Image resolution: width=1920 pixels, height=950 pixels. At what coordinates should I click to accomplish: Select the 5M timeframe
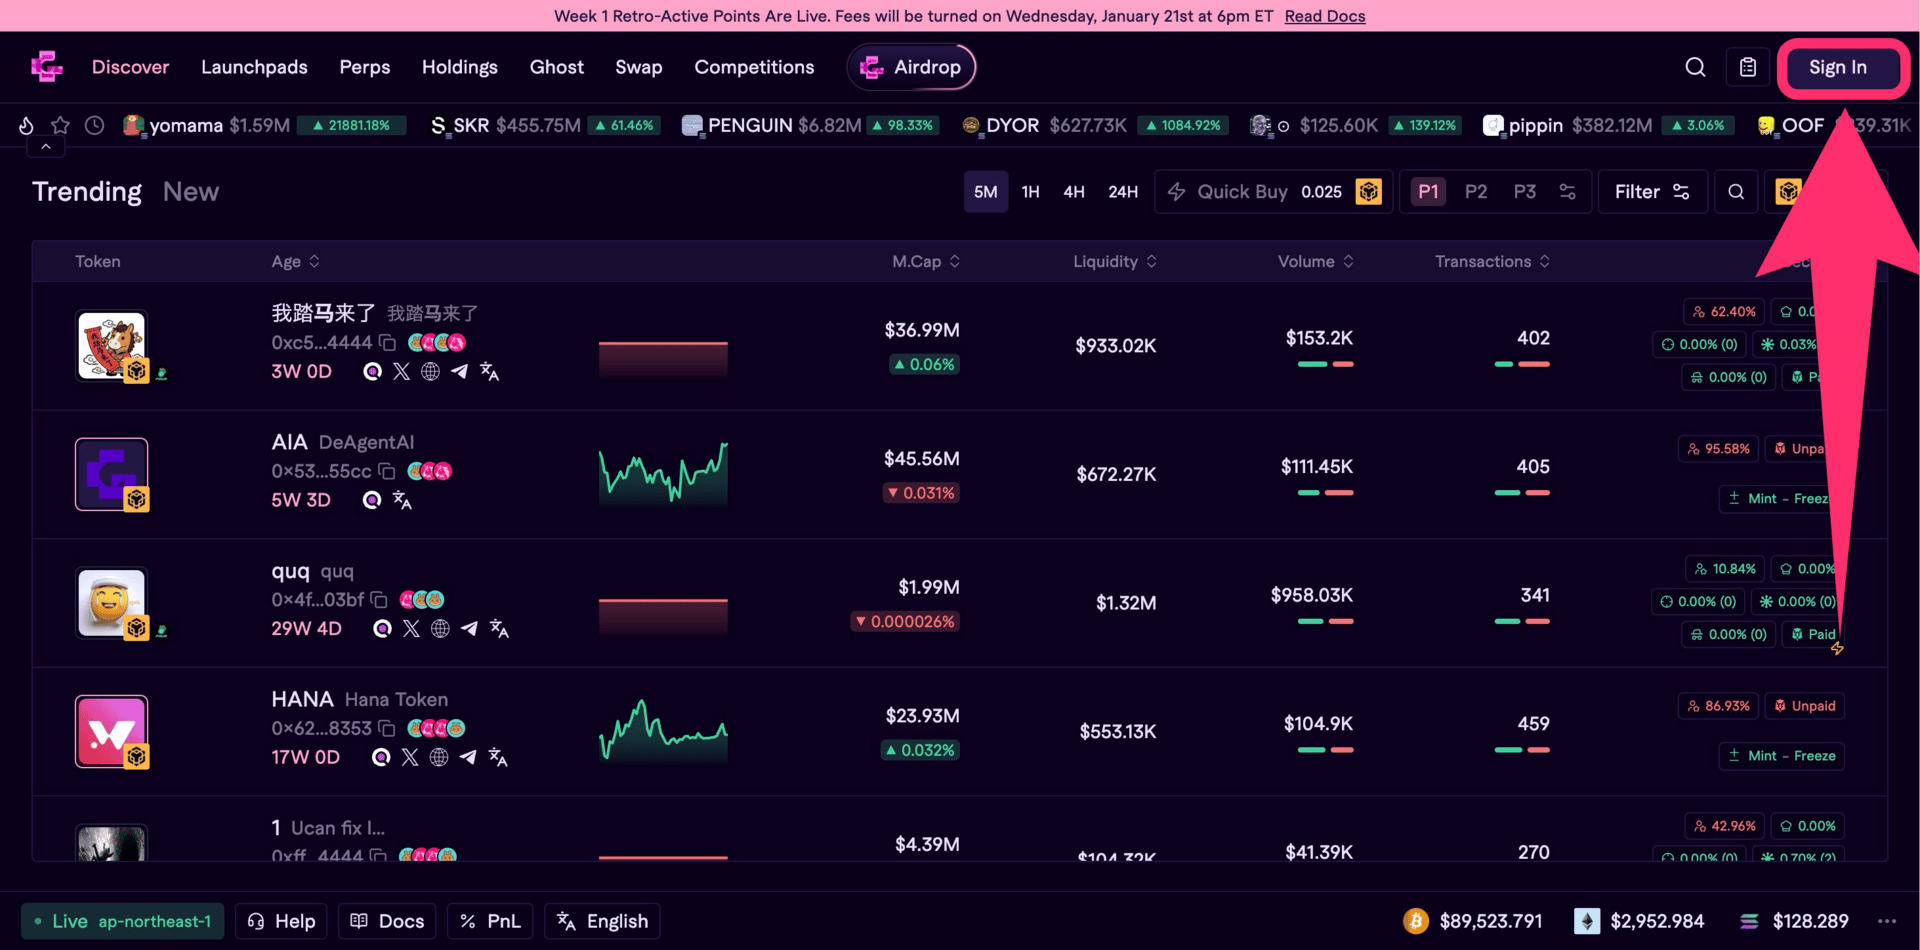[986, 192]
